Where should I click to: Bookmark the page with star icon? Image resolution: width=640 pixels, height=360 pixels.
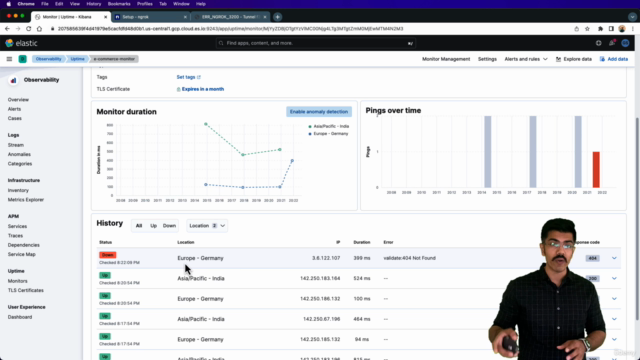[587, 29]
